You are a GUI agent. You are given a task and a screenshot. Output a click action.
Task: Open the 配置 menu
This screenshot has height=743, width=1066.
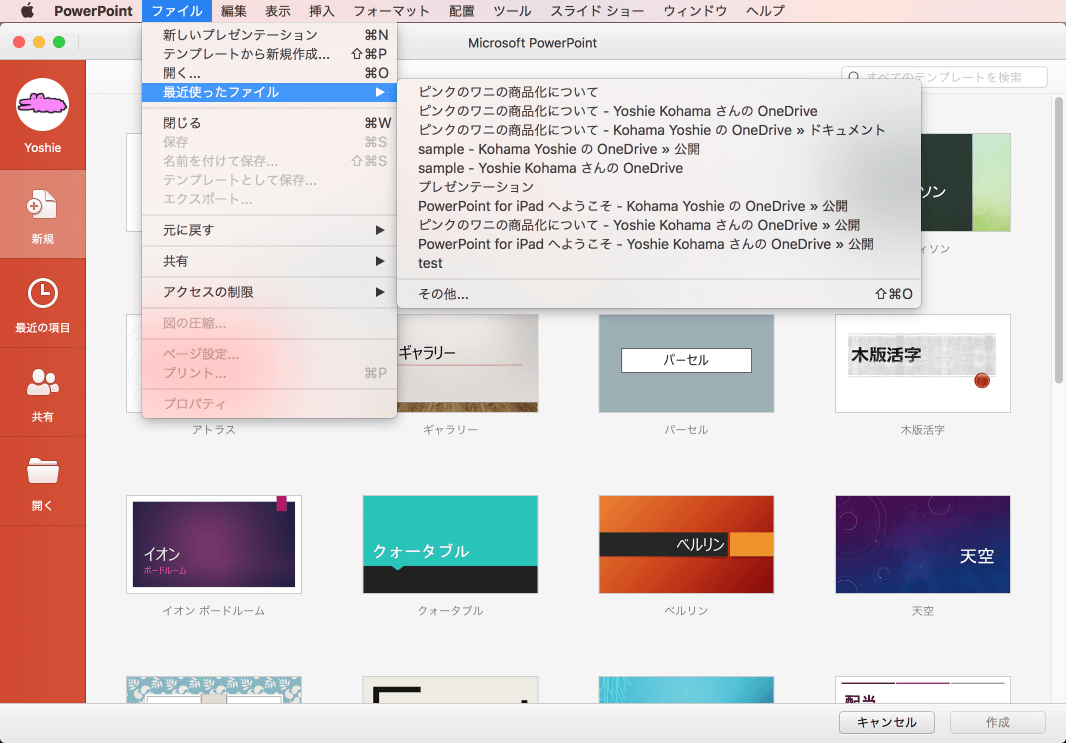click(462, 11)
